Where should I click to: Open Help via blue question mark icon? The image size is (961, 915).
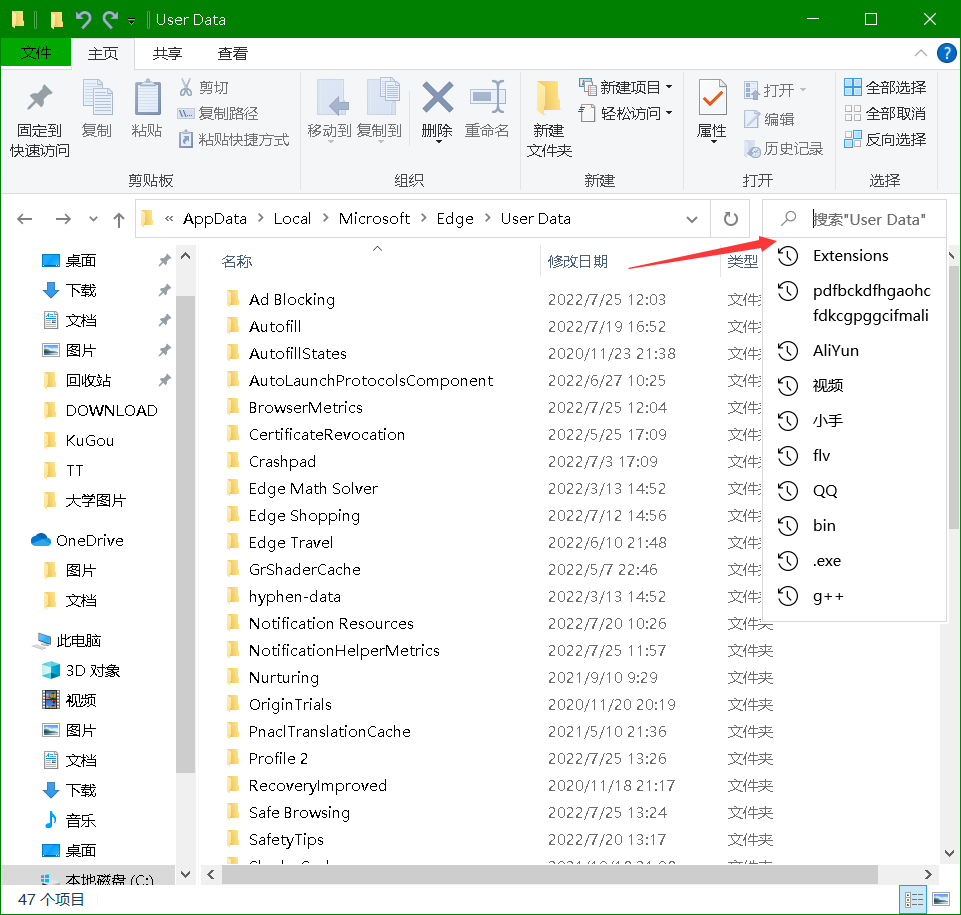[946, 53]
